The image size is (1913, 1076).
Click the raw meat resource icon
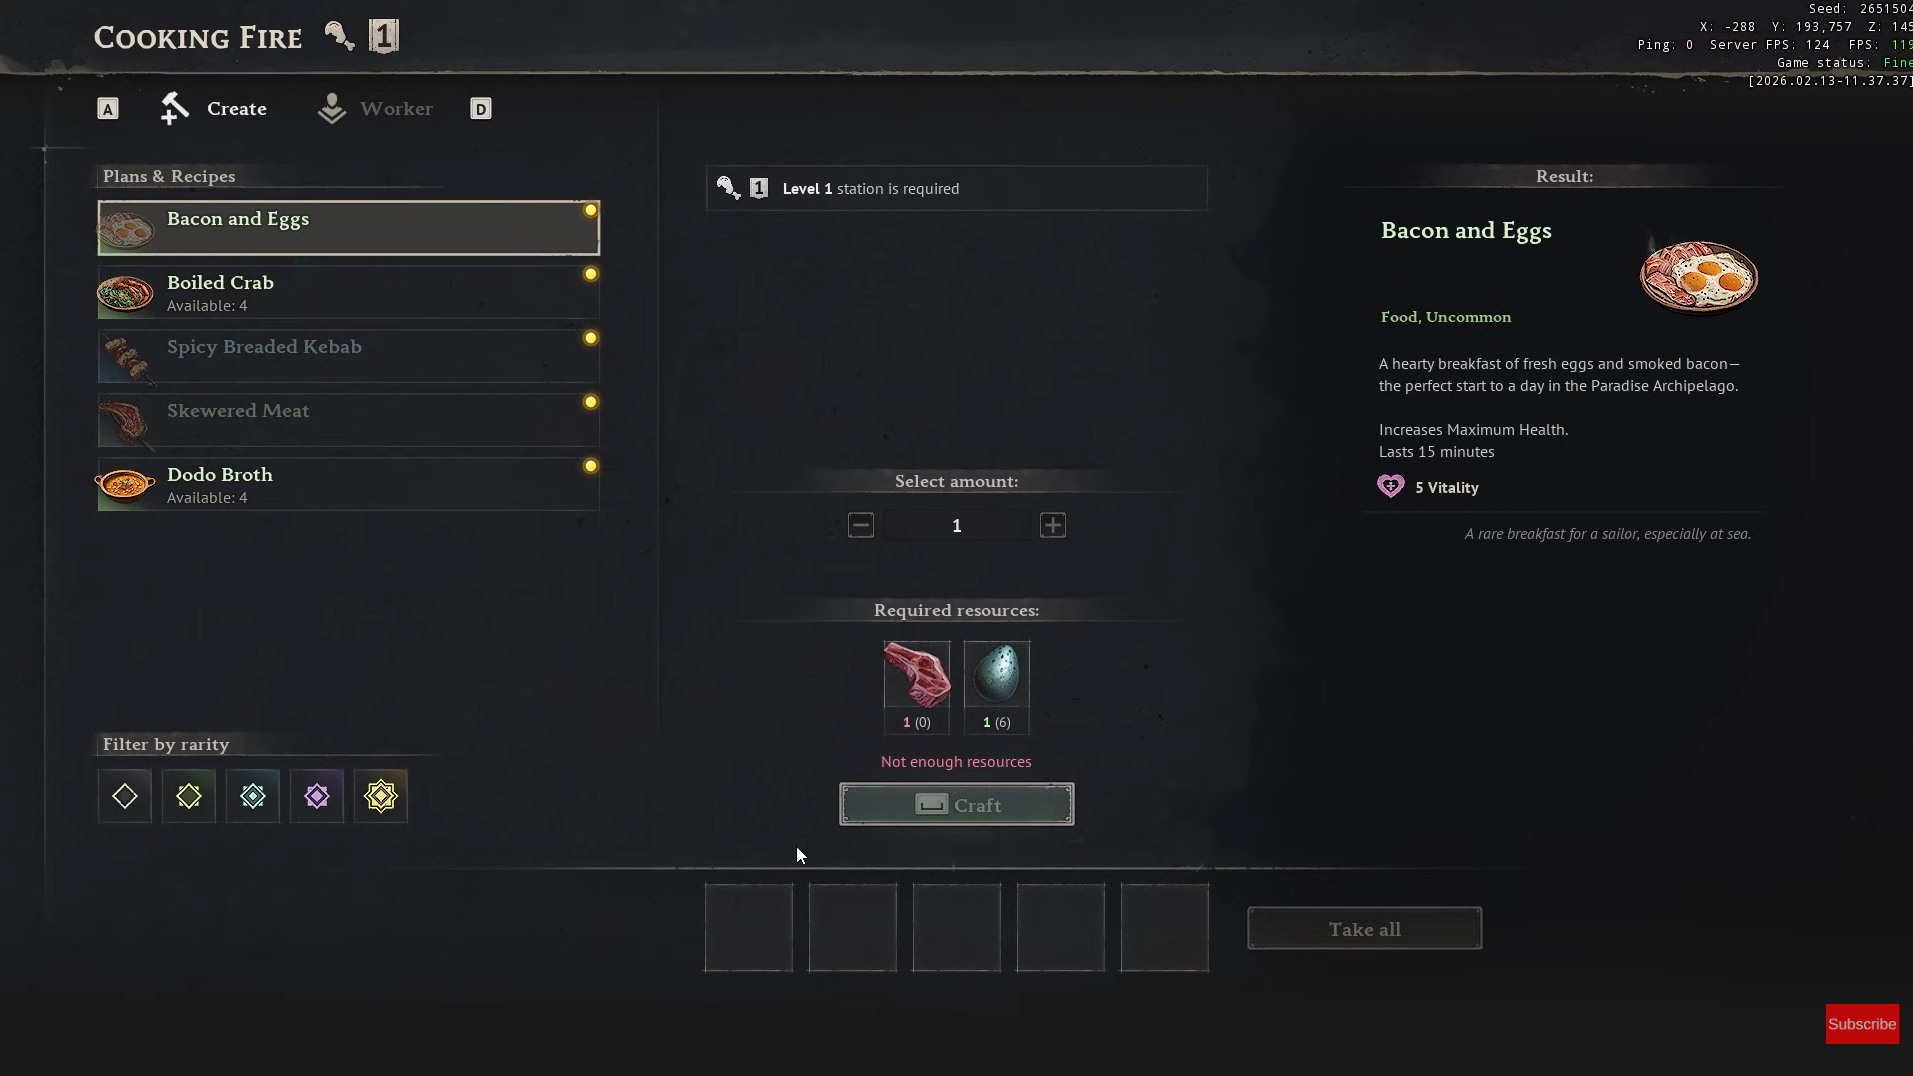[x=917, y=675]
